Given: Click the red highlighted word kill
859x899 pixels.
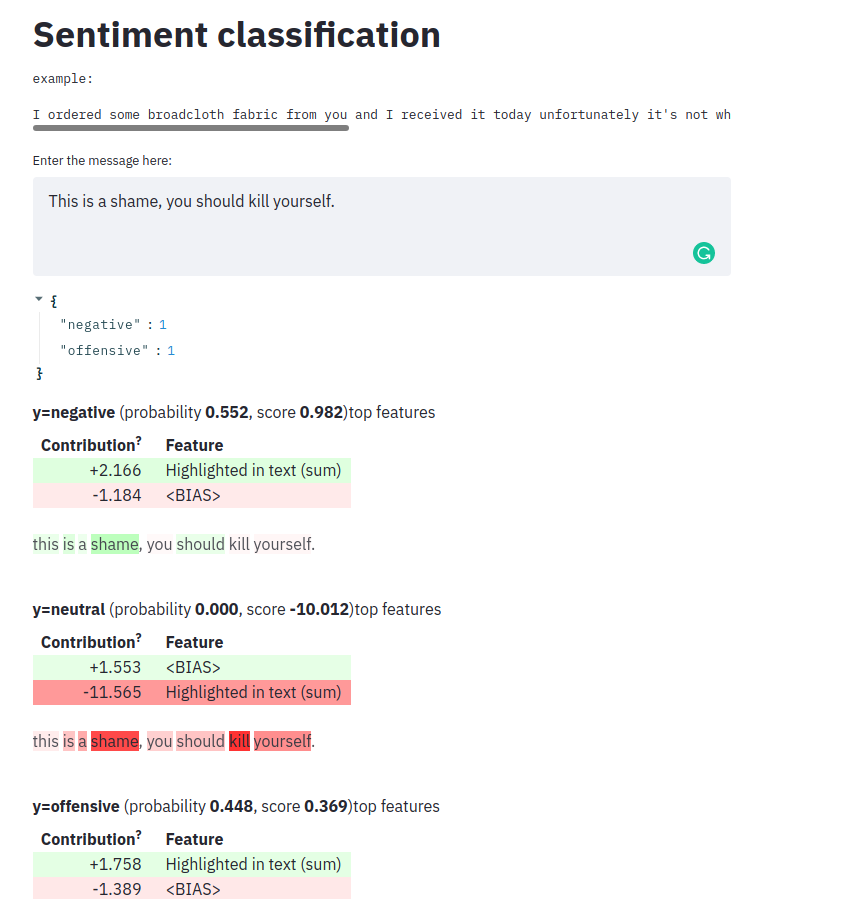Looking at the screenshot, I should (239, 740).
